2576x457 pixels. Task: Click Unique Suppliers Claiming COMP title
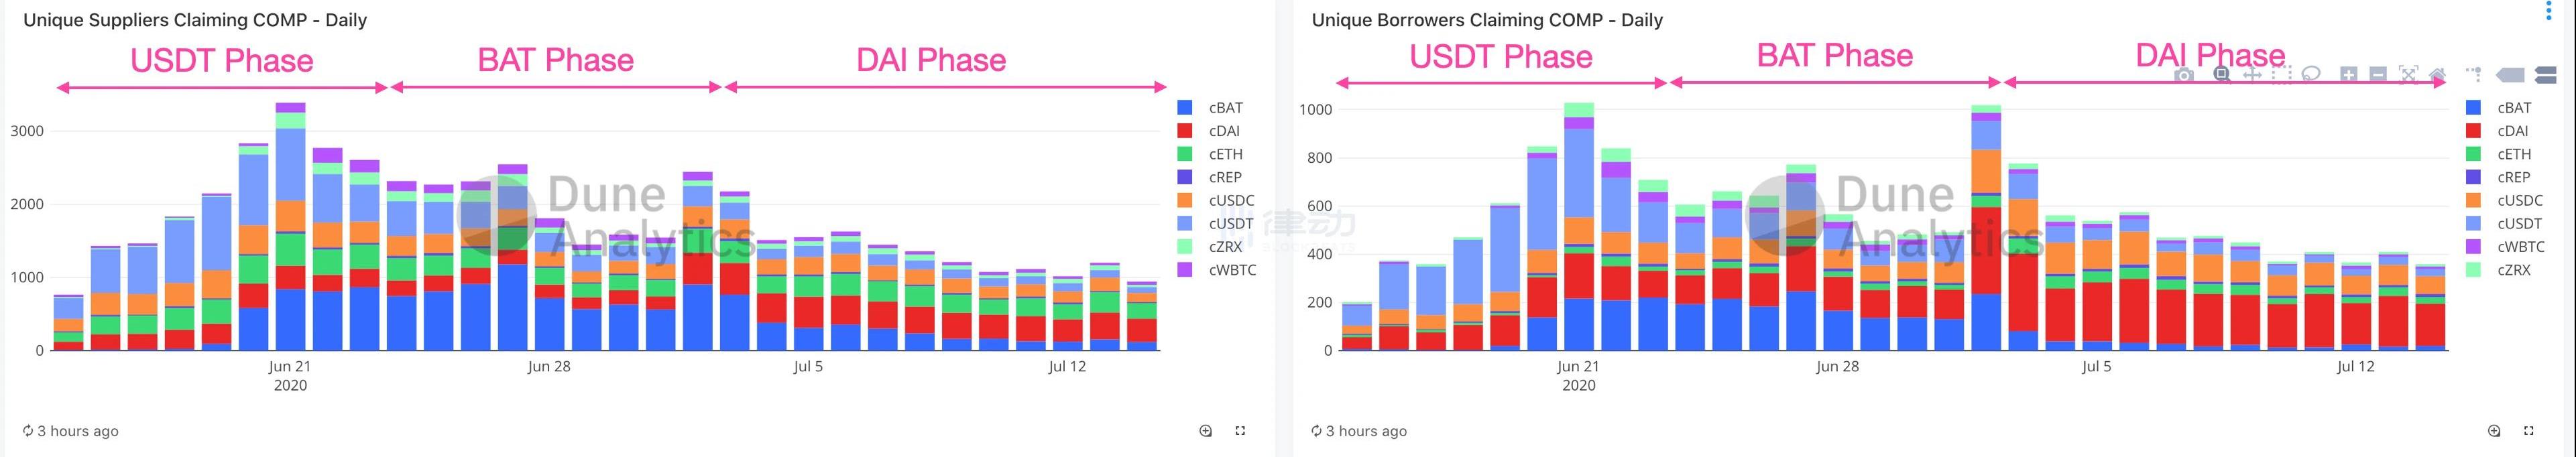[x=195, y=20]
